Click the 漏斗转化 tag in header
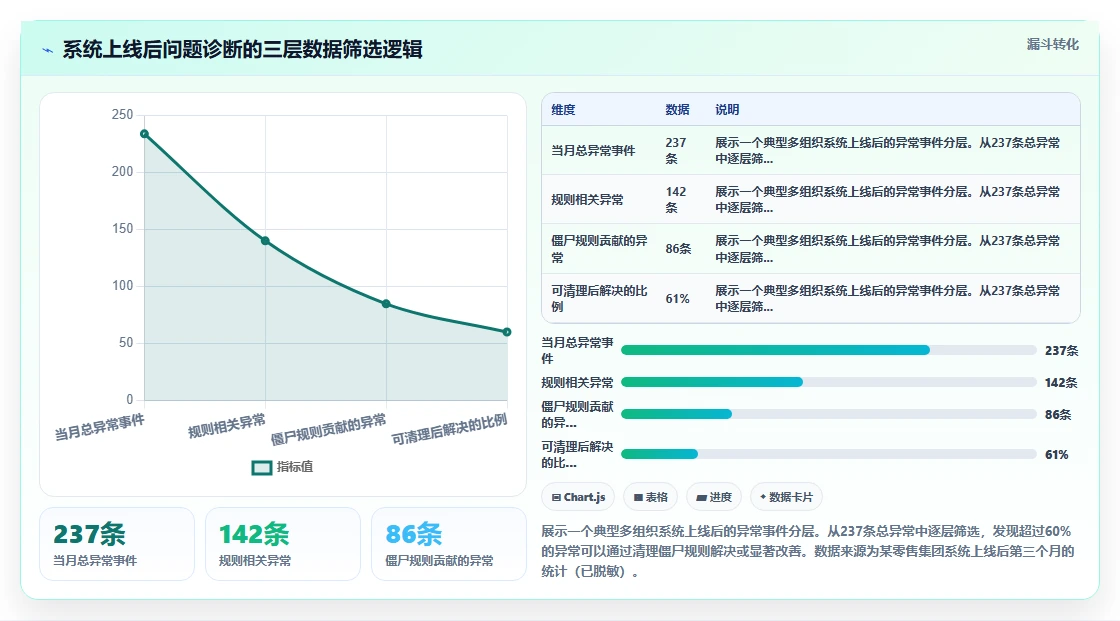1120x621 pixels. pos(1052,44)
